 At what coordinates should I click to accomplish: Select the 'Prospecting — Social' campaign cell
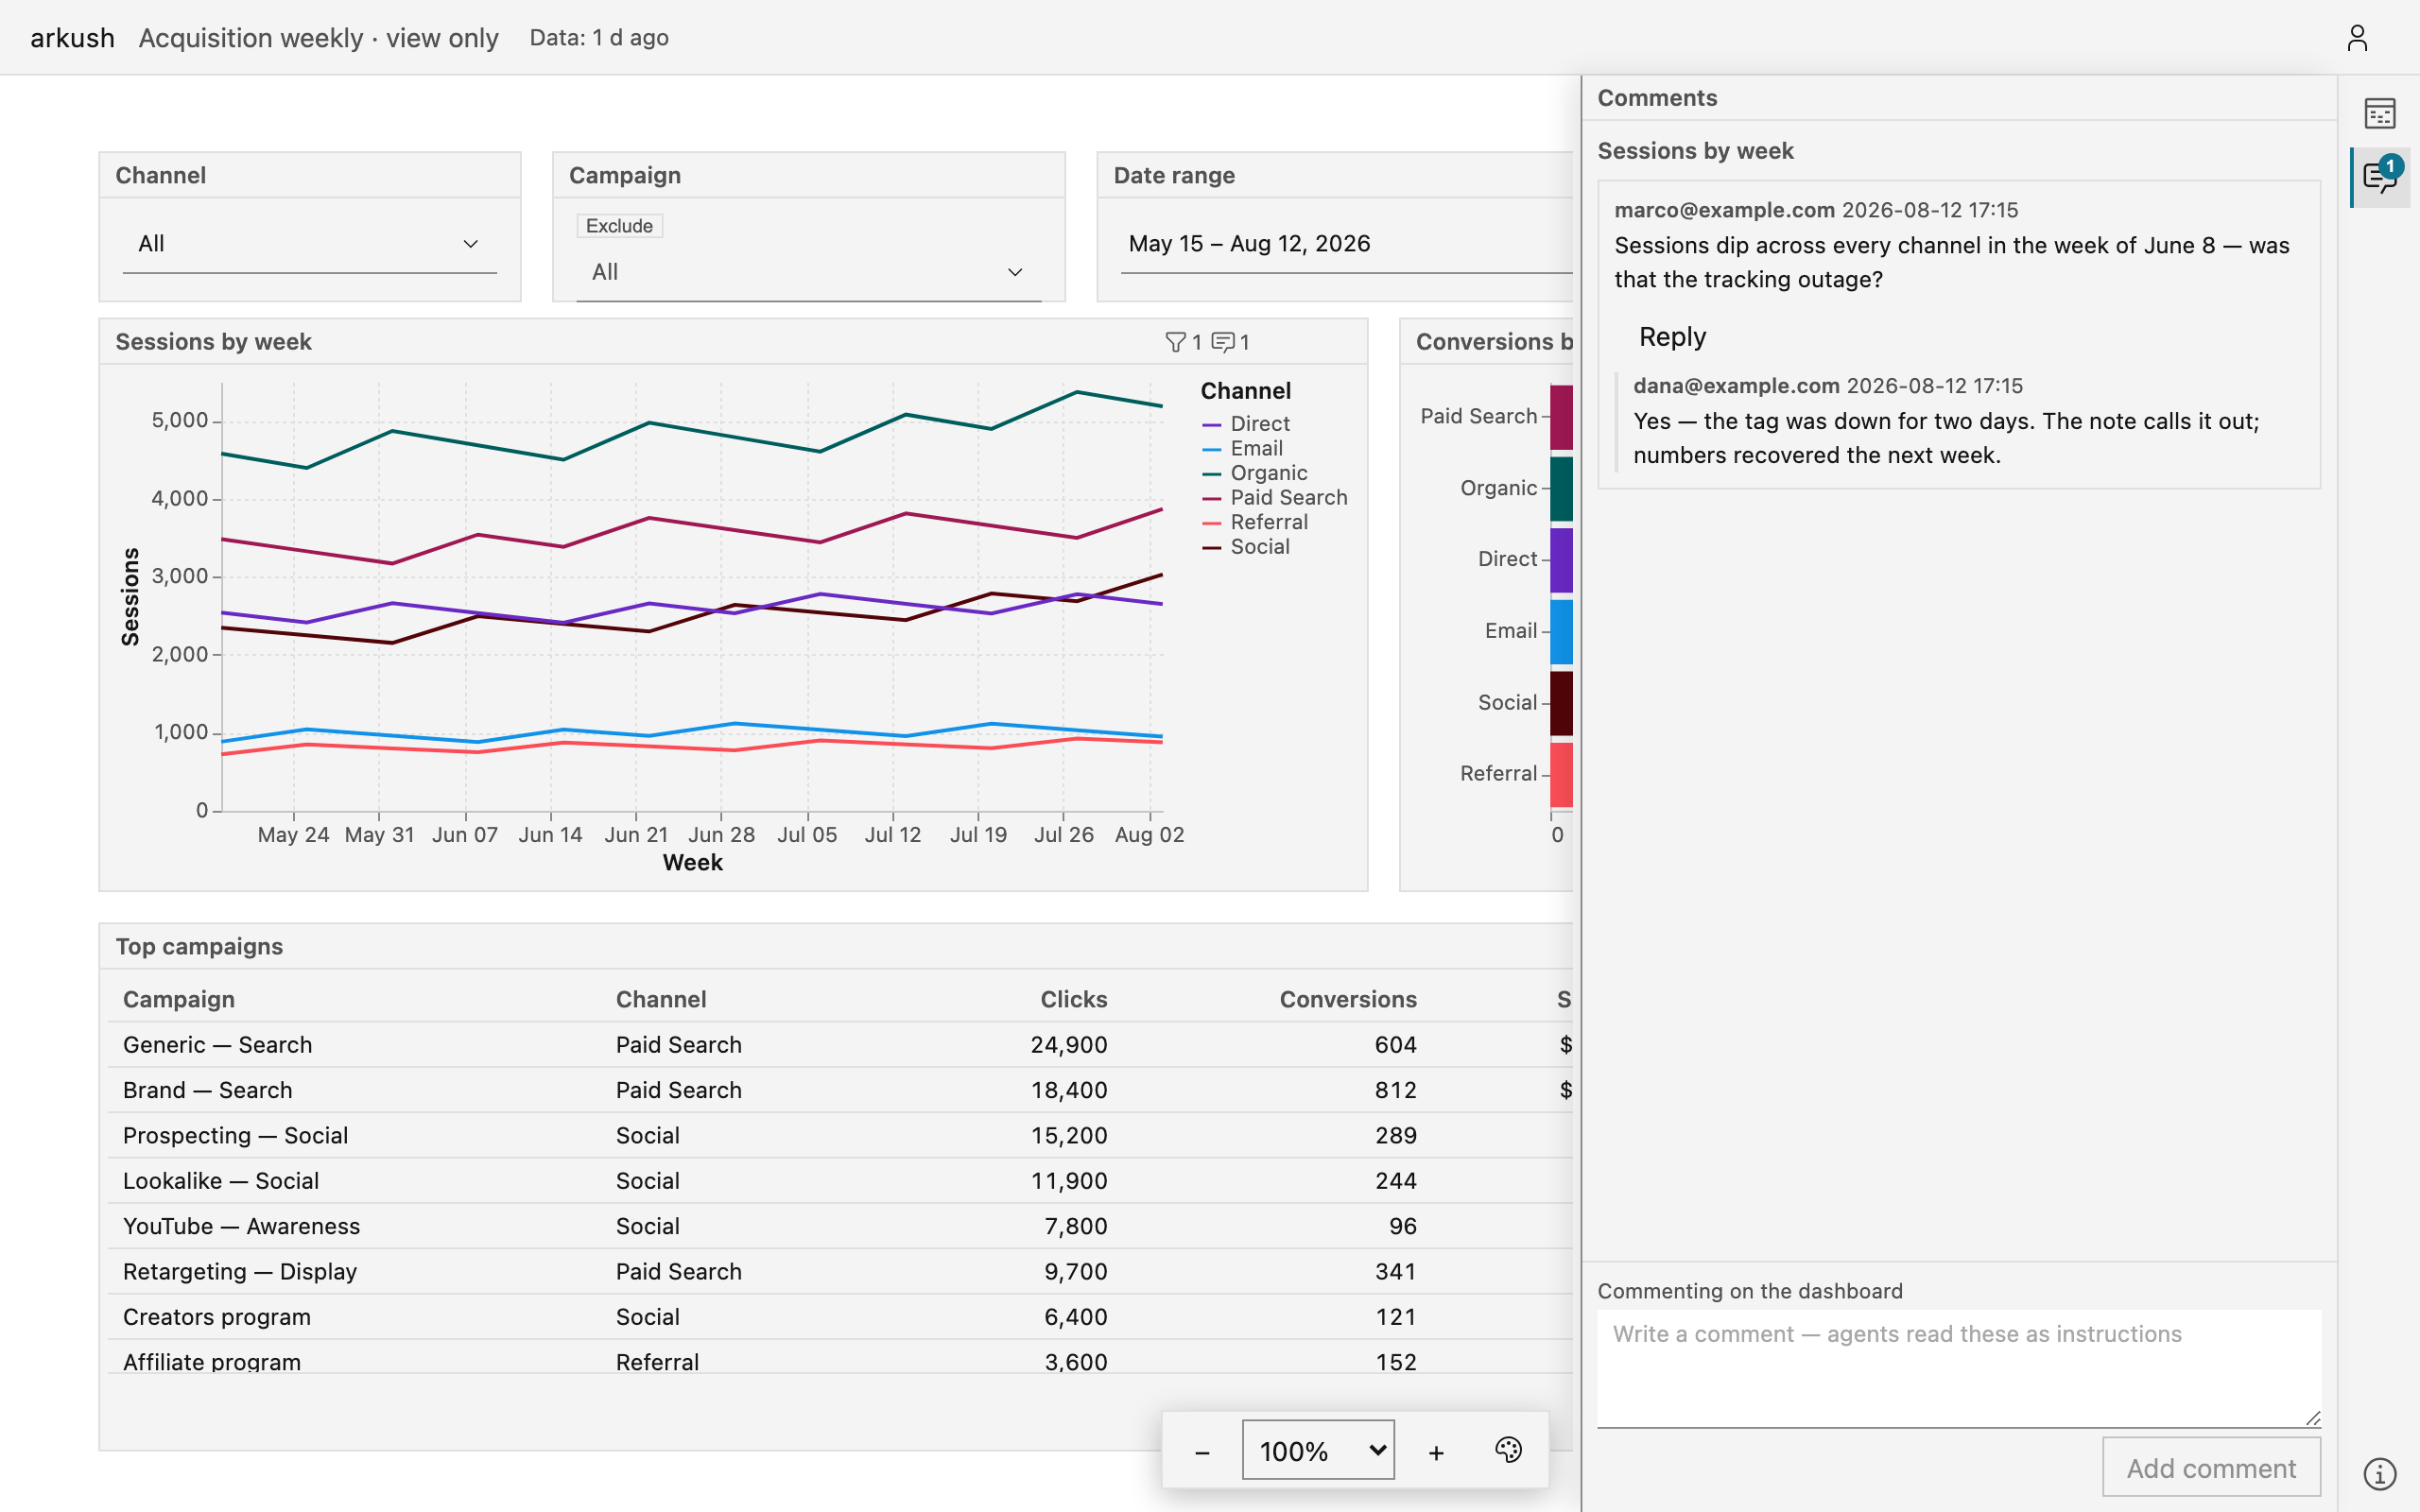(236, 1136)
